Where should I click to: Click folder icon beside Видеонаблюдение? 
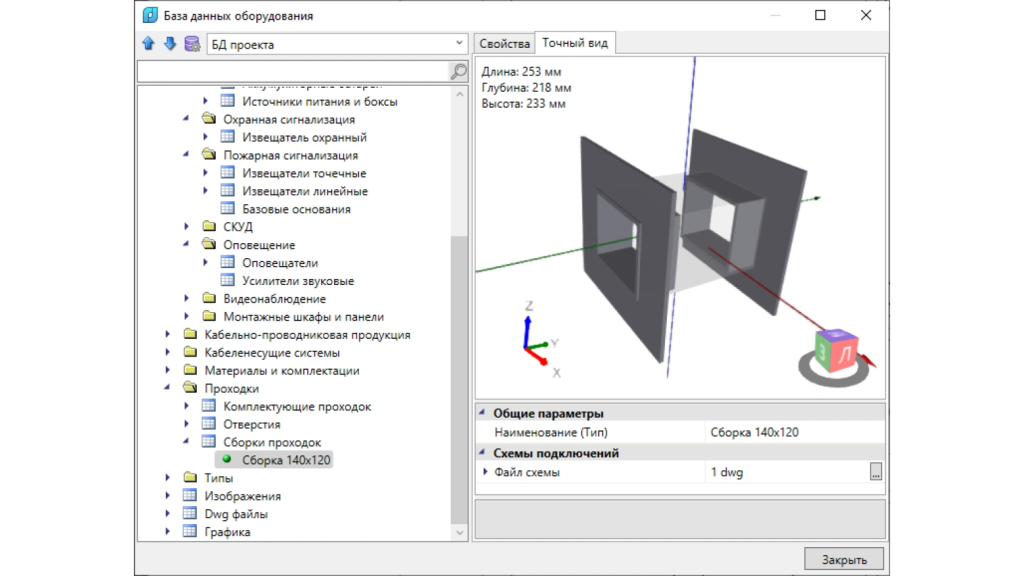click(x=208, y=299)
